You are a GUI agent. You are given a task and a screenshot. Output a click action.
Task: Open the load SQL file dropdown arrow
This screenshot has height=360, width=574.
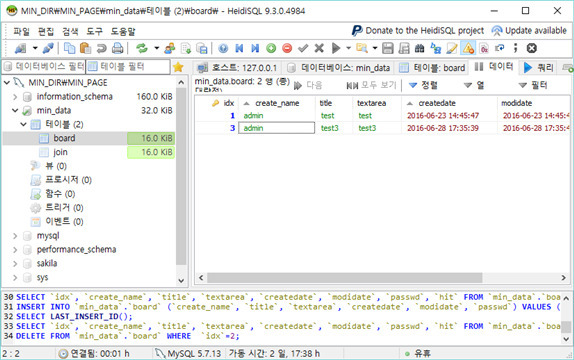tap(375, 48)
